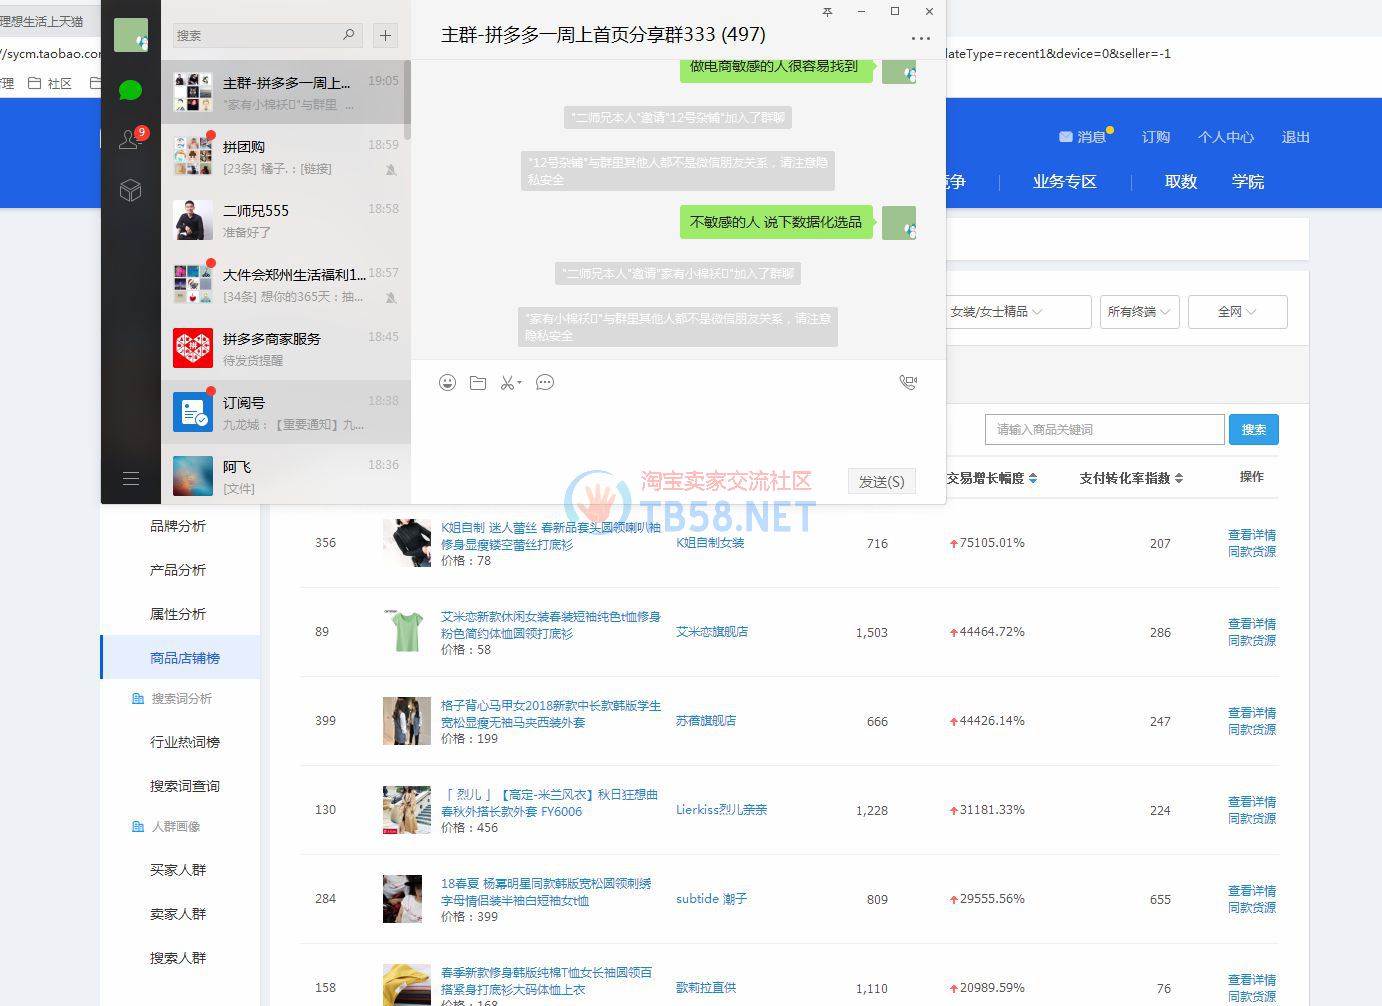Open WeChat favorites cube icon

coord(130,190)
